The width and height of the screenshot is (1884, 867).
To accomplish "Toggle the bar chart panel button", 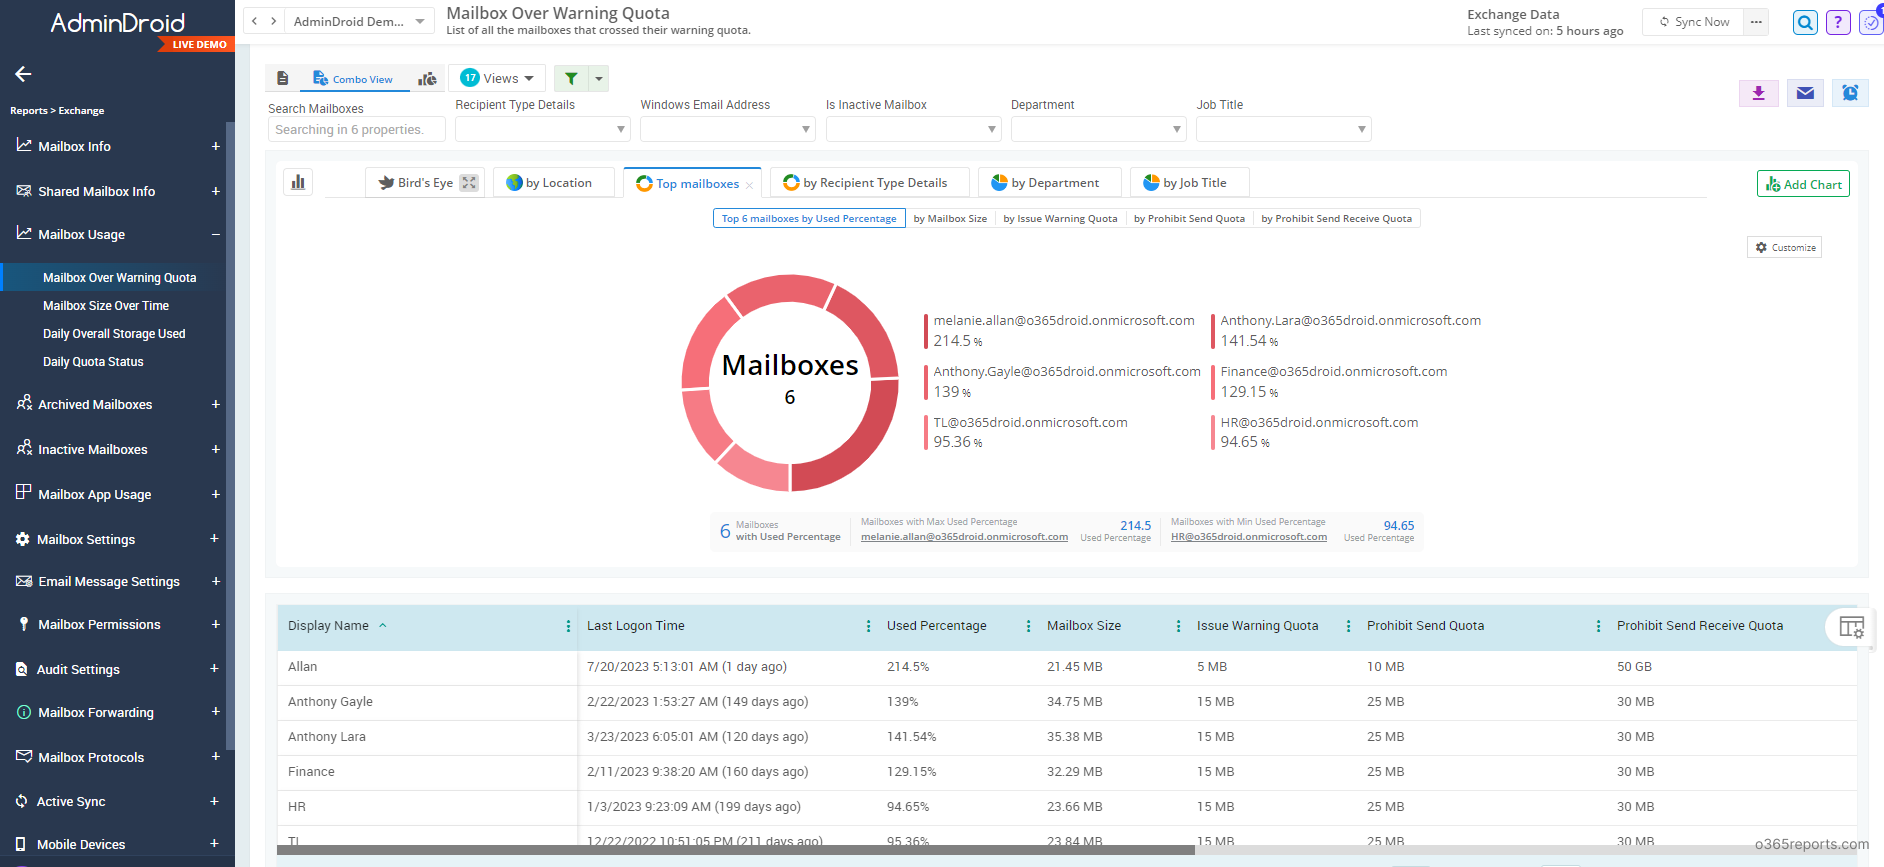I will pos(298,182).
